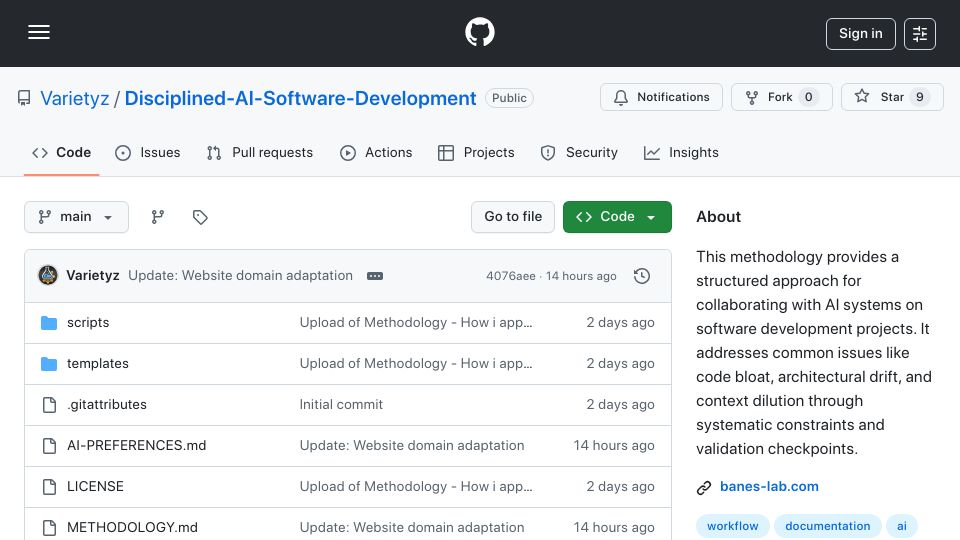Open the Projects tab
This screenshot has height=540, width=960.
(476, 152)
